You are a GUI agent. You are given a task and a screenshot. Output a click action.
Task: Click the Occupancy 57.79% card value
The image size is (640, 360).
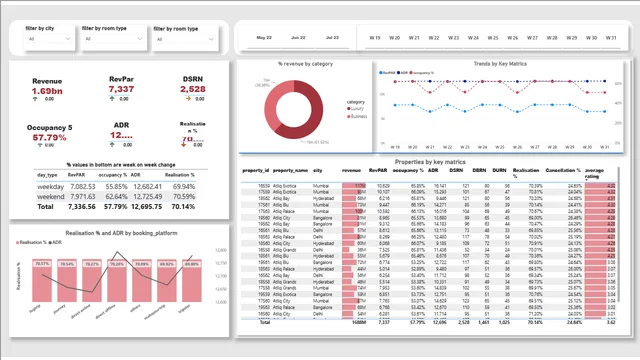(49, 138)
